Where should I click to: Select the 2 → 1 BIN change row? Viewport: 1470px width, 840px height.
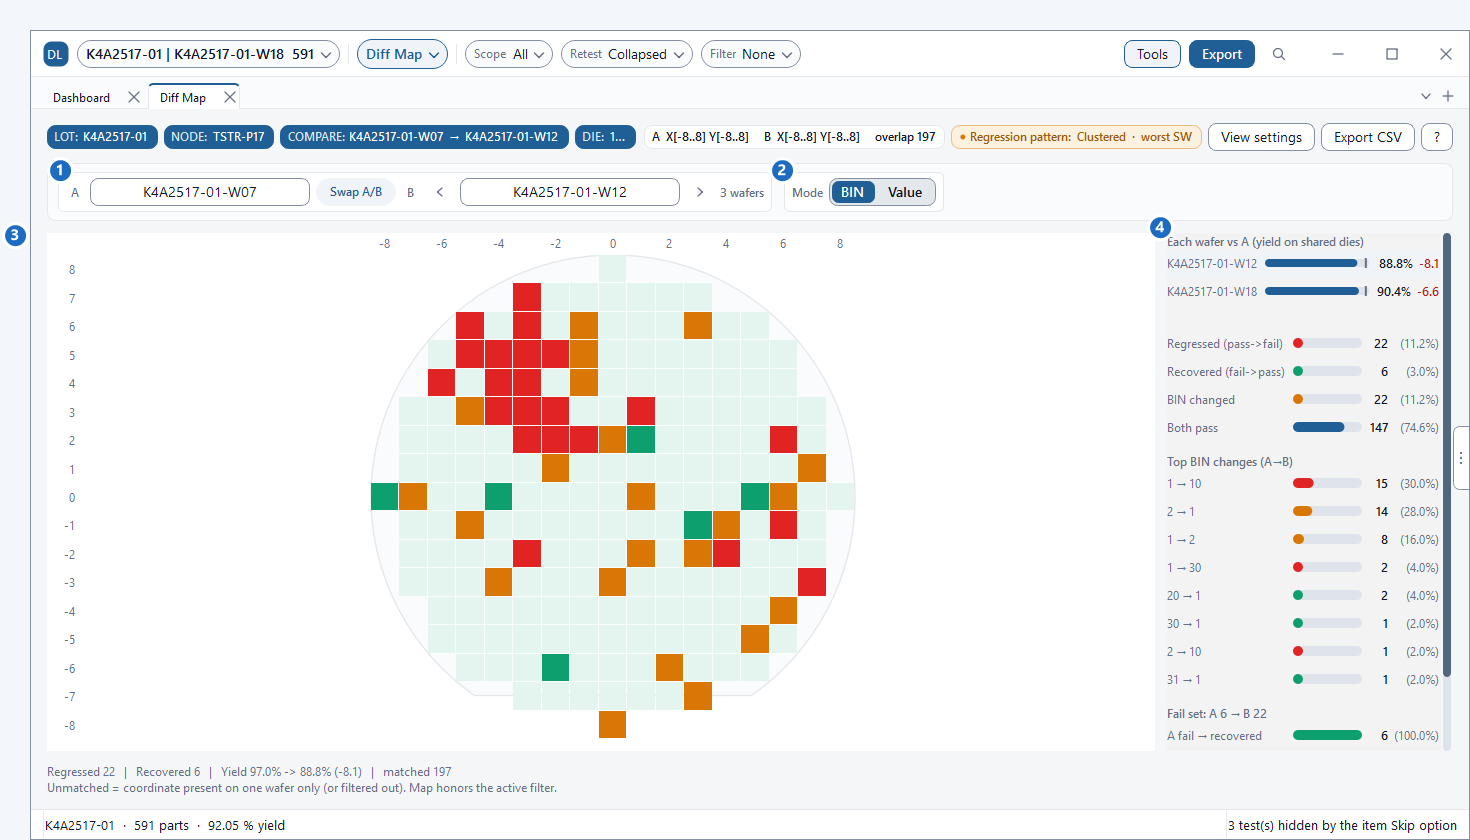click(x=1303, y=511)
